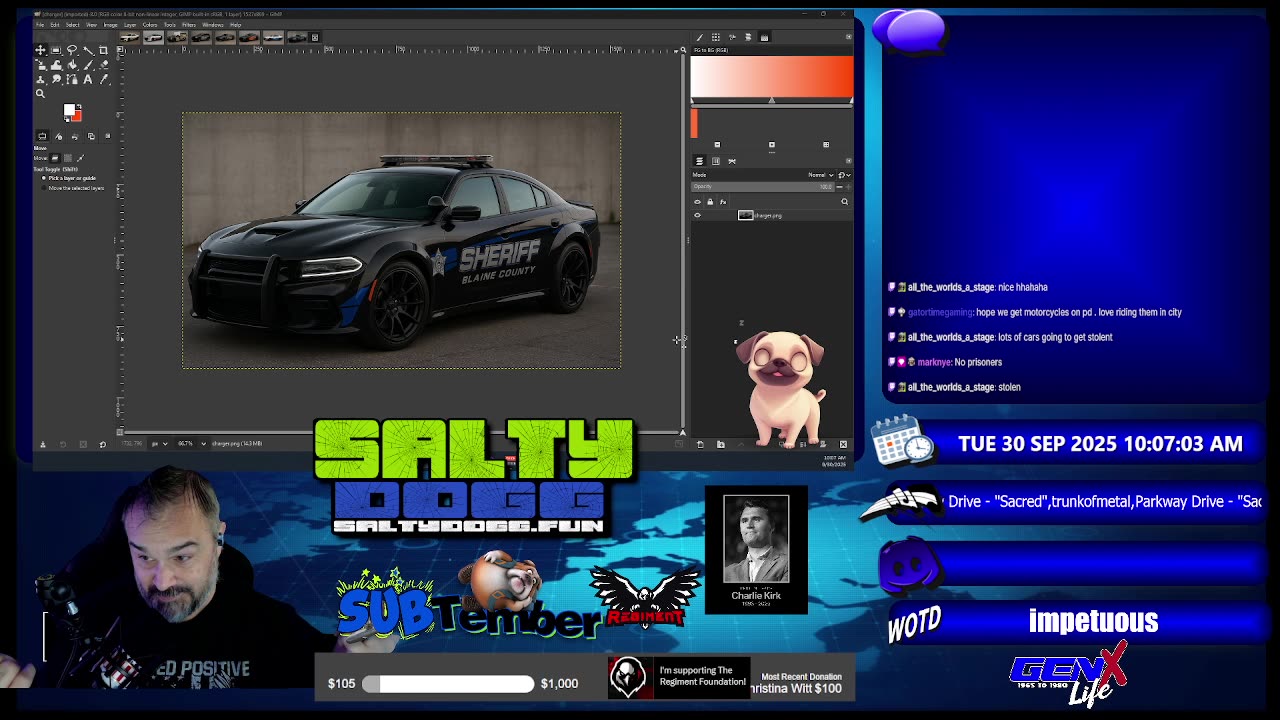
Task: Select the Text tool
Action: tap(88, 79)
